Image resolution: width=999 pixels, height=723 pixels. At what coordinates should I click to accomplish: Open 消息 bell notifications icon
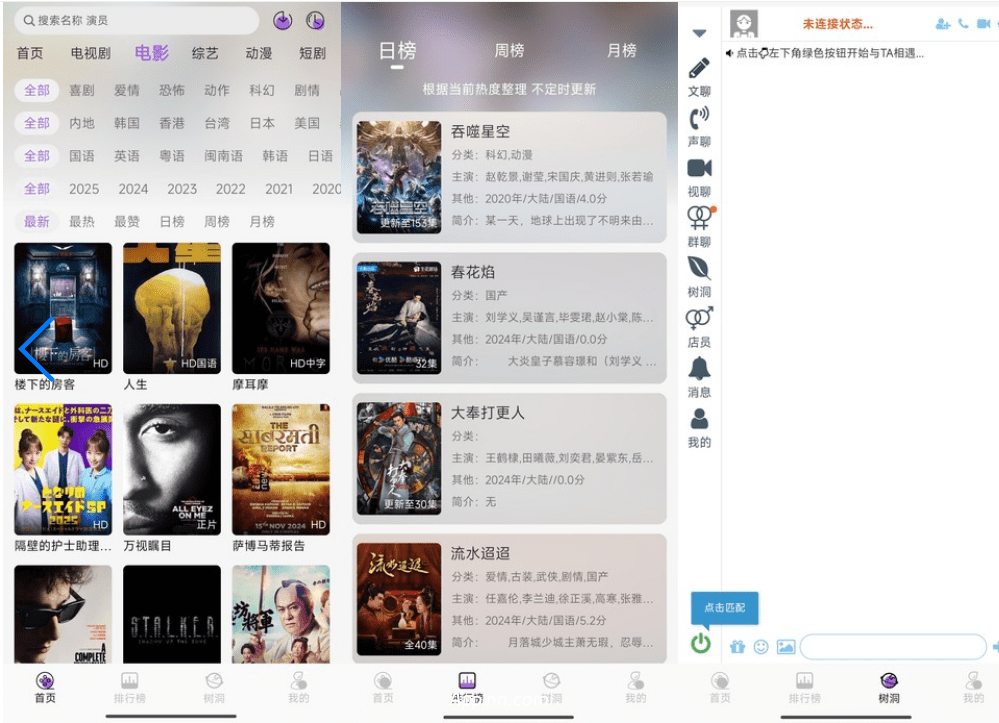699,368
